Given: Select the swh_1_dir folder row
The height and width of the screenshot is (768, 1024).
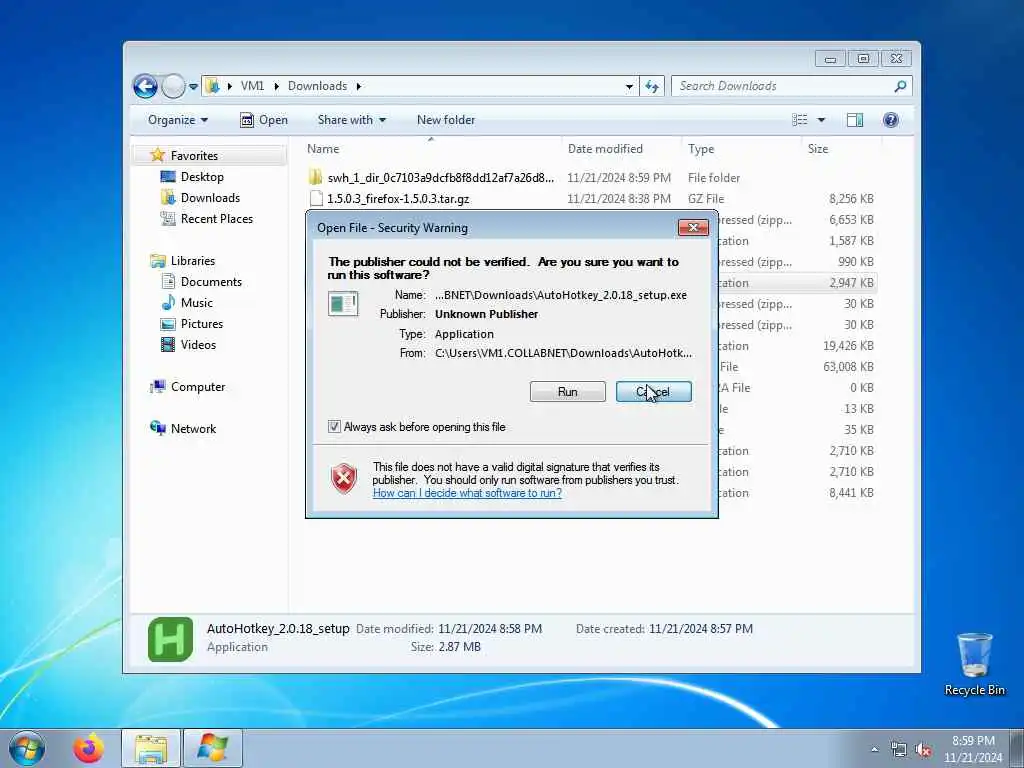Looking at the screenshot, I should pyautogui.click(x=590, y=178).
